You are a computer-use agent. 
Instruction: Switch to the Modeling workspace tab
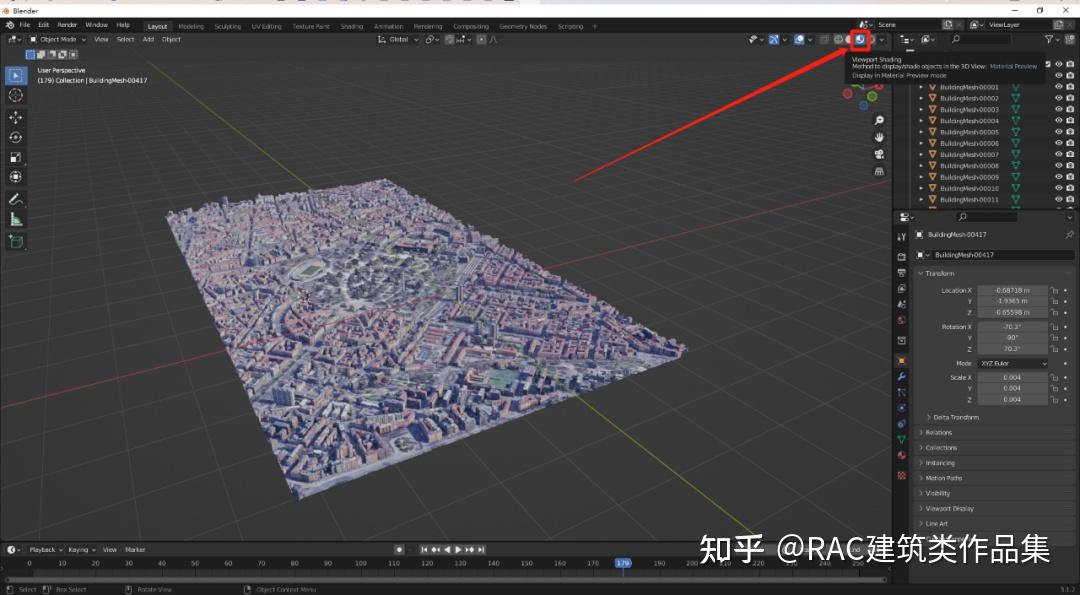(x=191, y=26)
